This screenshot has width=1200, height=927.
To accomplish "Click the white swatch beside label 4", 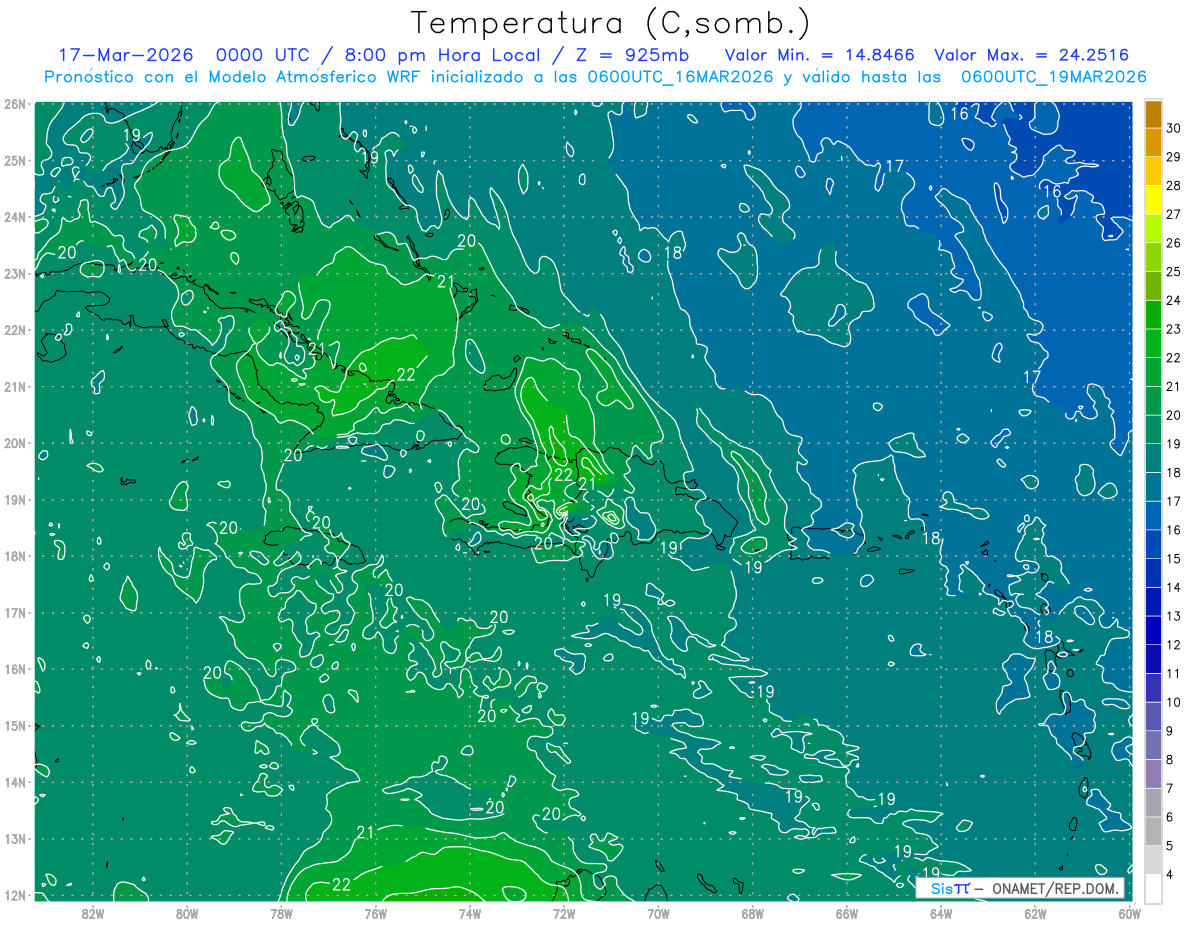I will point(1153,888).
